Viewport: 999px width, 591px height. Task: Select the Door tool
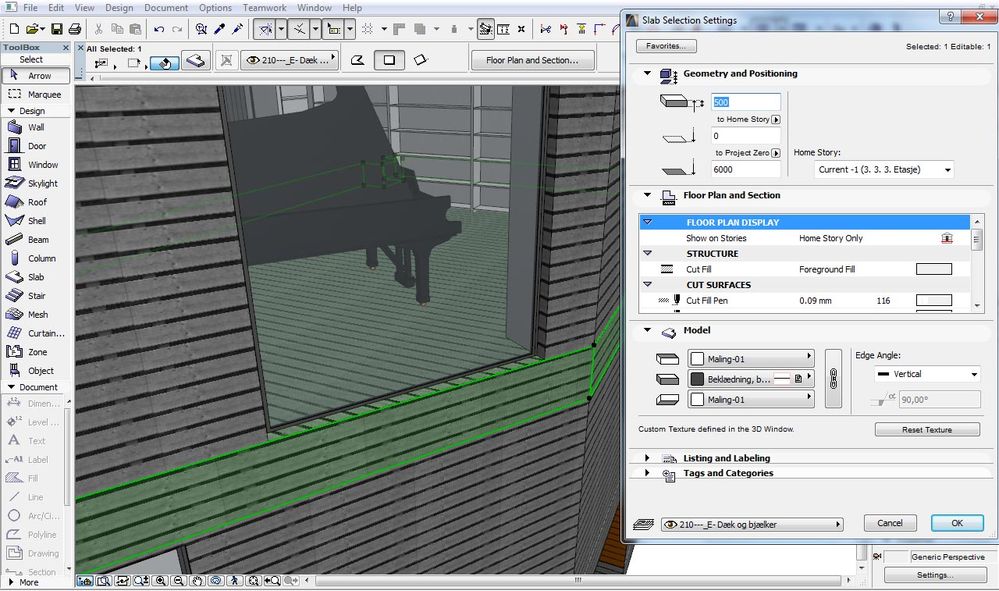point(35,146)
